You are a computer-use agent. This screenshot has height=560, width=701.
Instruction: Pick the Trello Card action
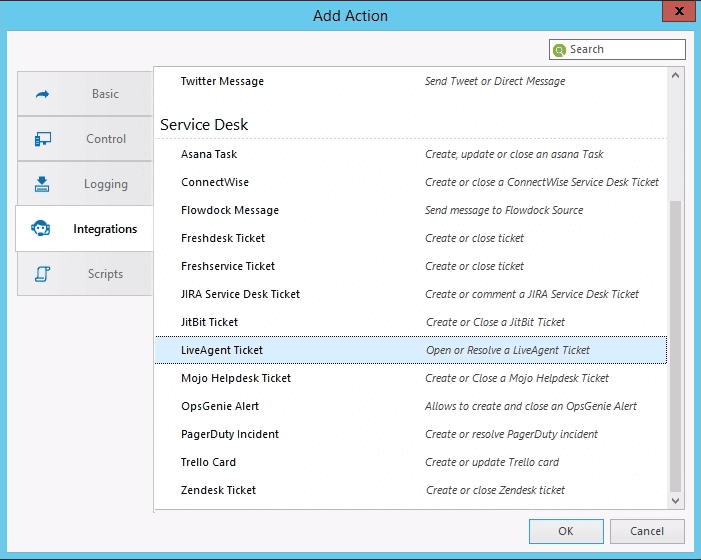point(209,462)
